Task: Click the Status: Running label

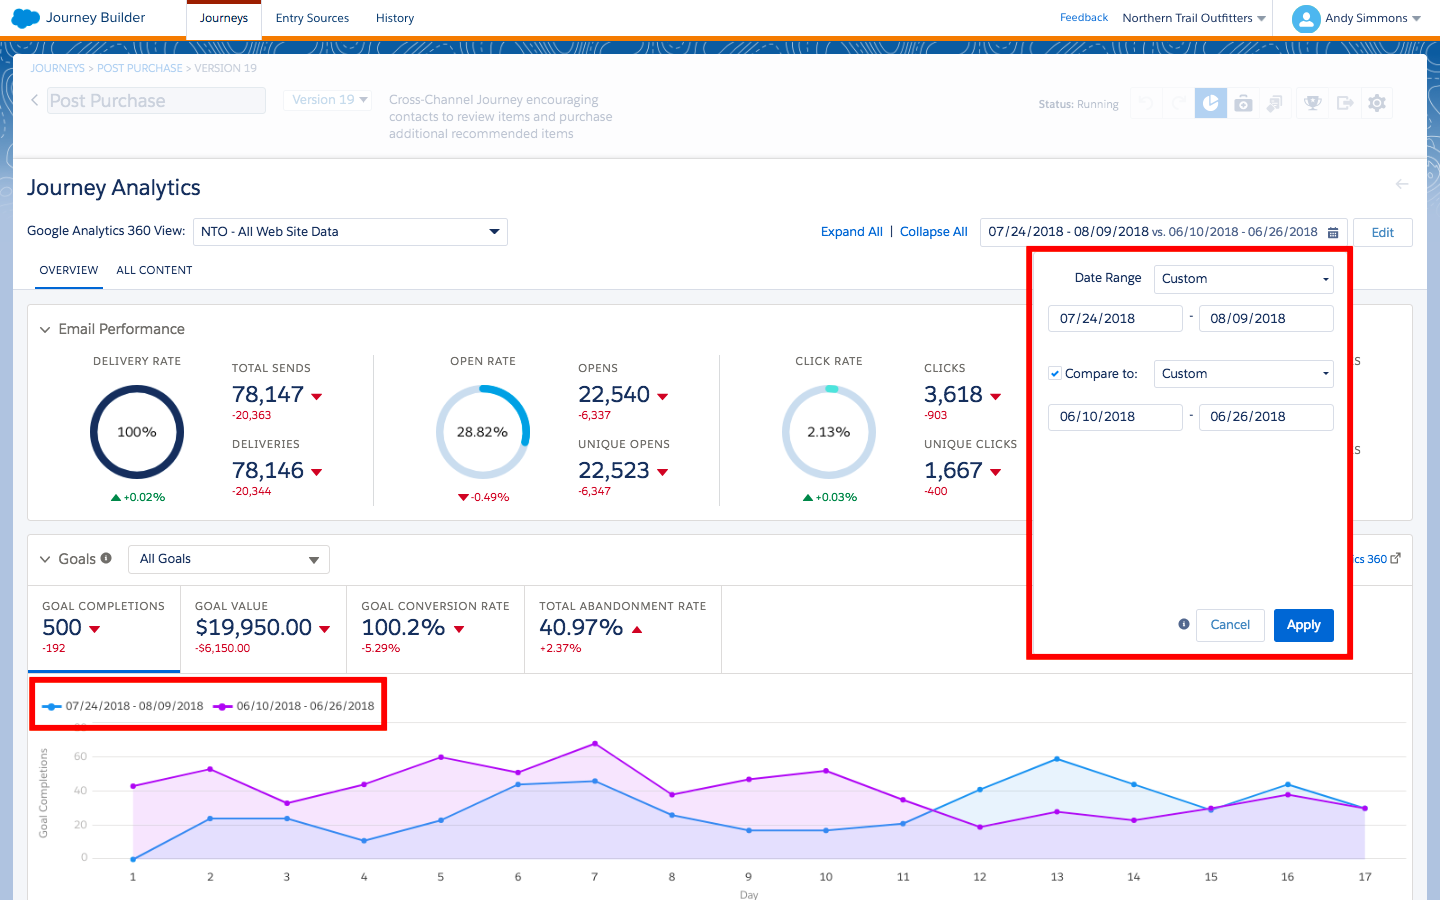Action: 1078,104
